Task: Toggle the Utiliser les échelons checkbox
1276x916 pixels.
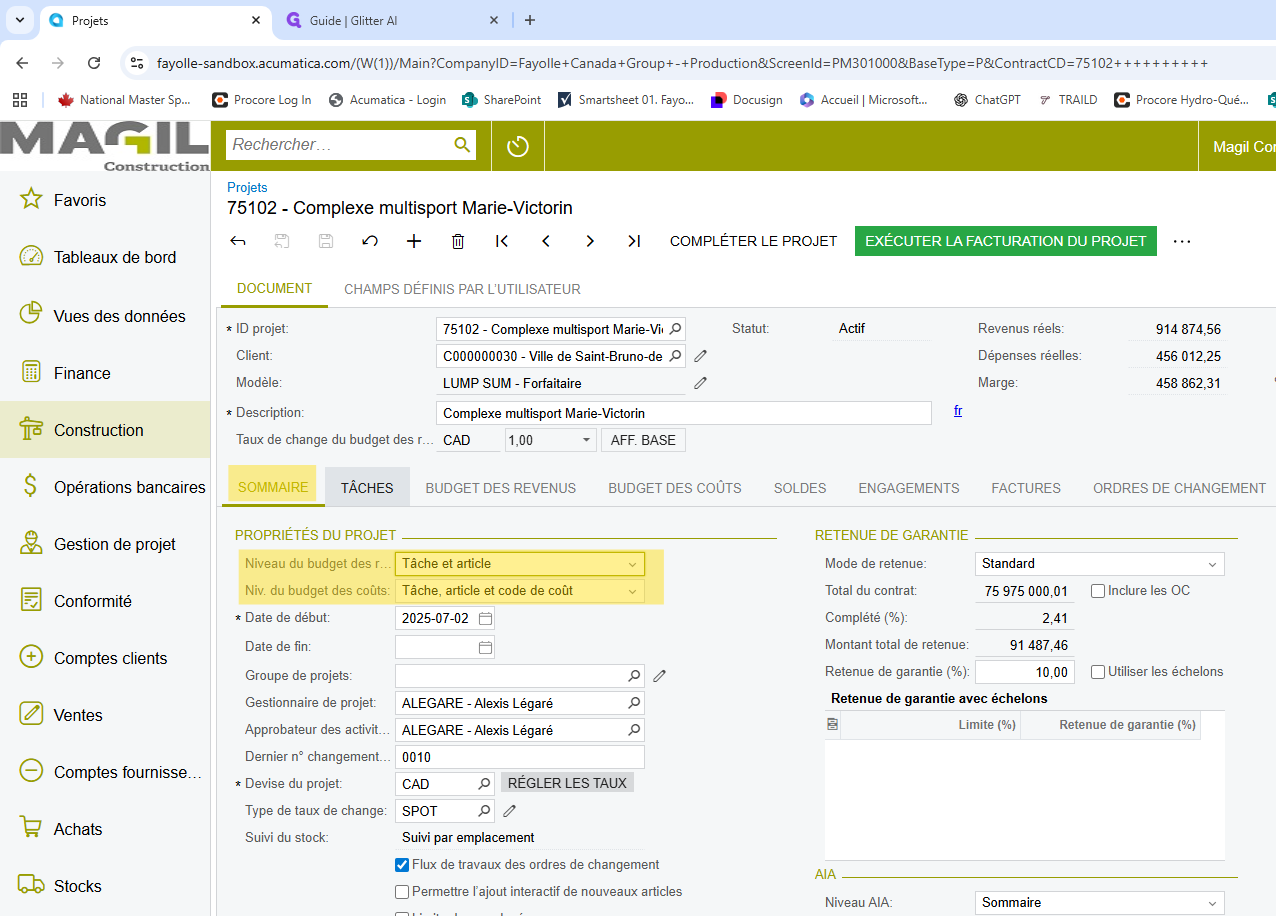Action: (1098, 672)
